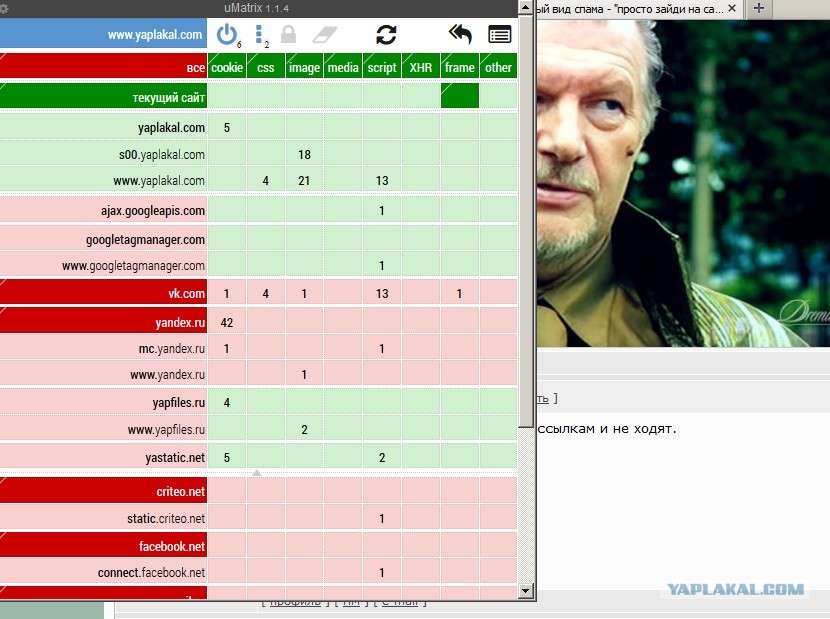Click the connect.facebook.net row label
Screen dimensions: 830x619
[x=103, y=572]
